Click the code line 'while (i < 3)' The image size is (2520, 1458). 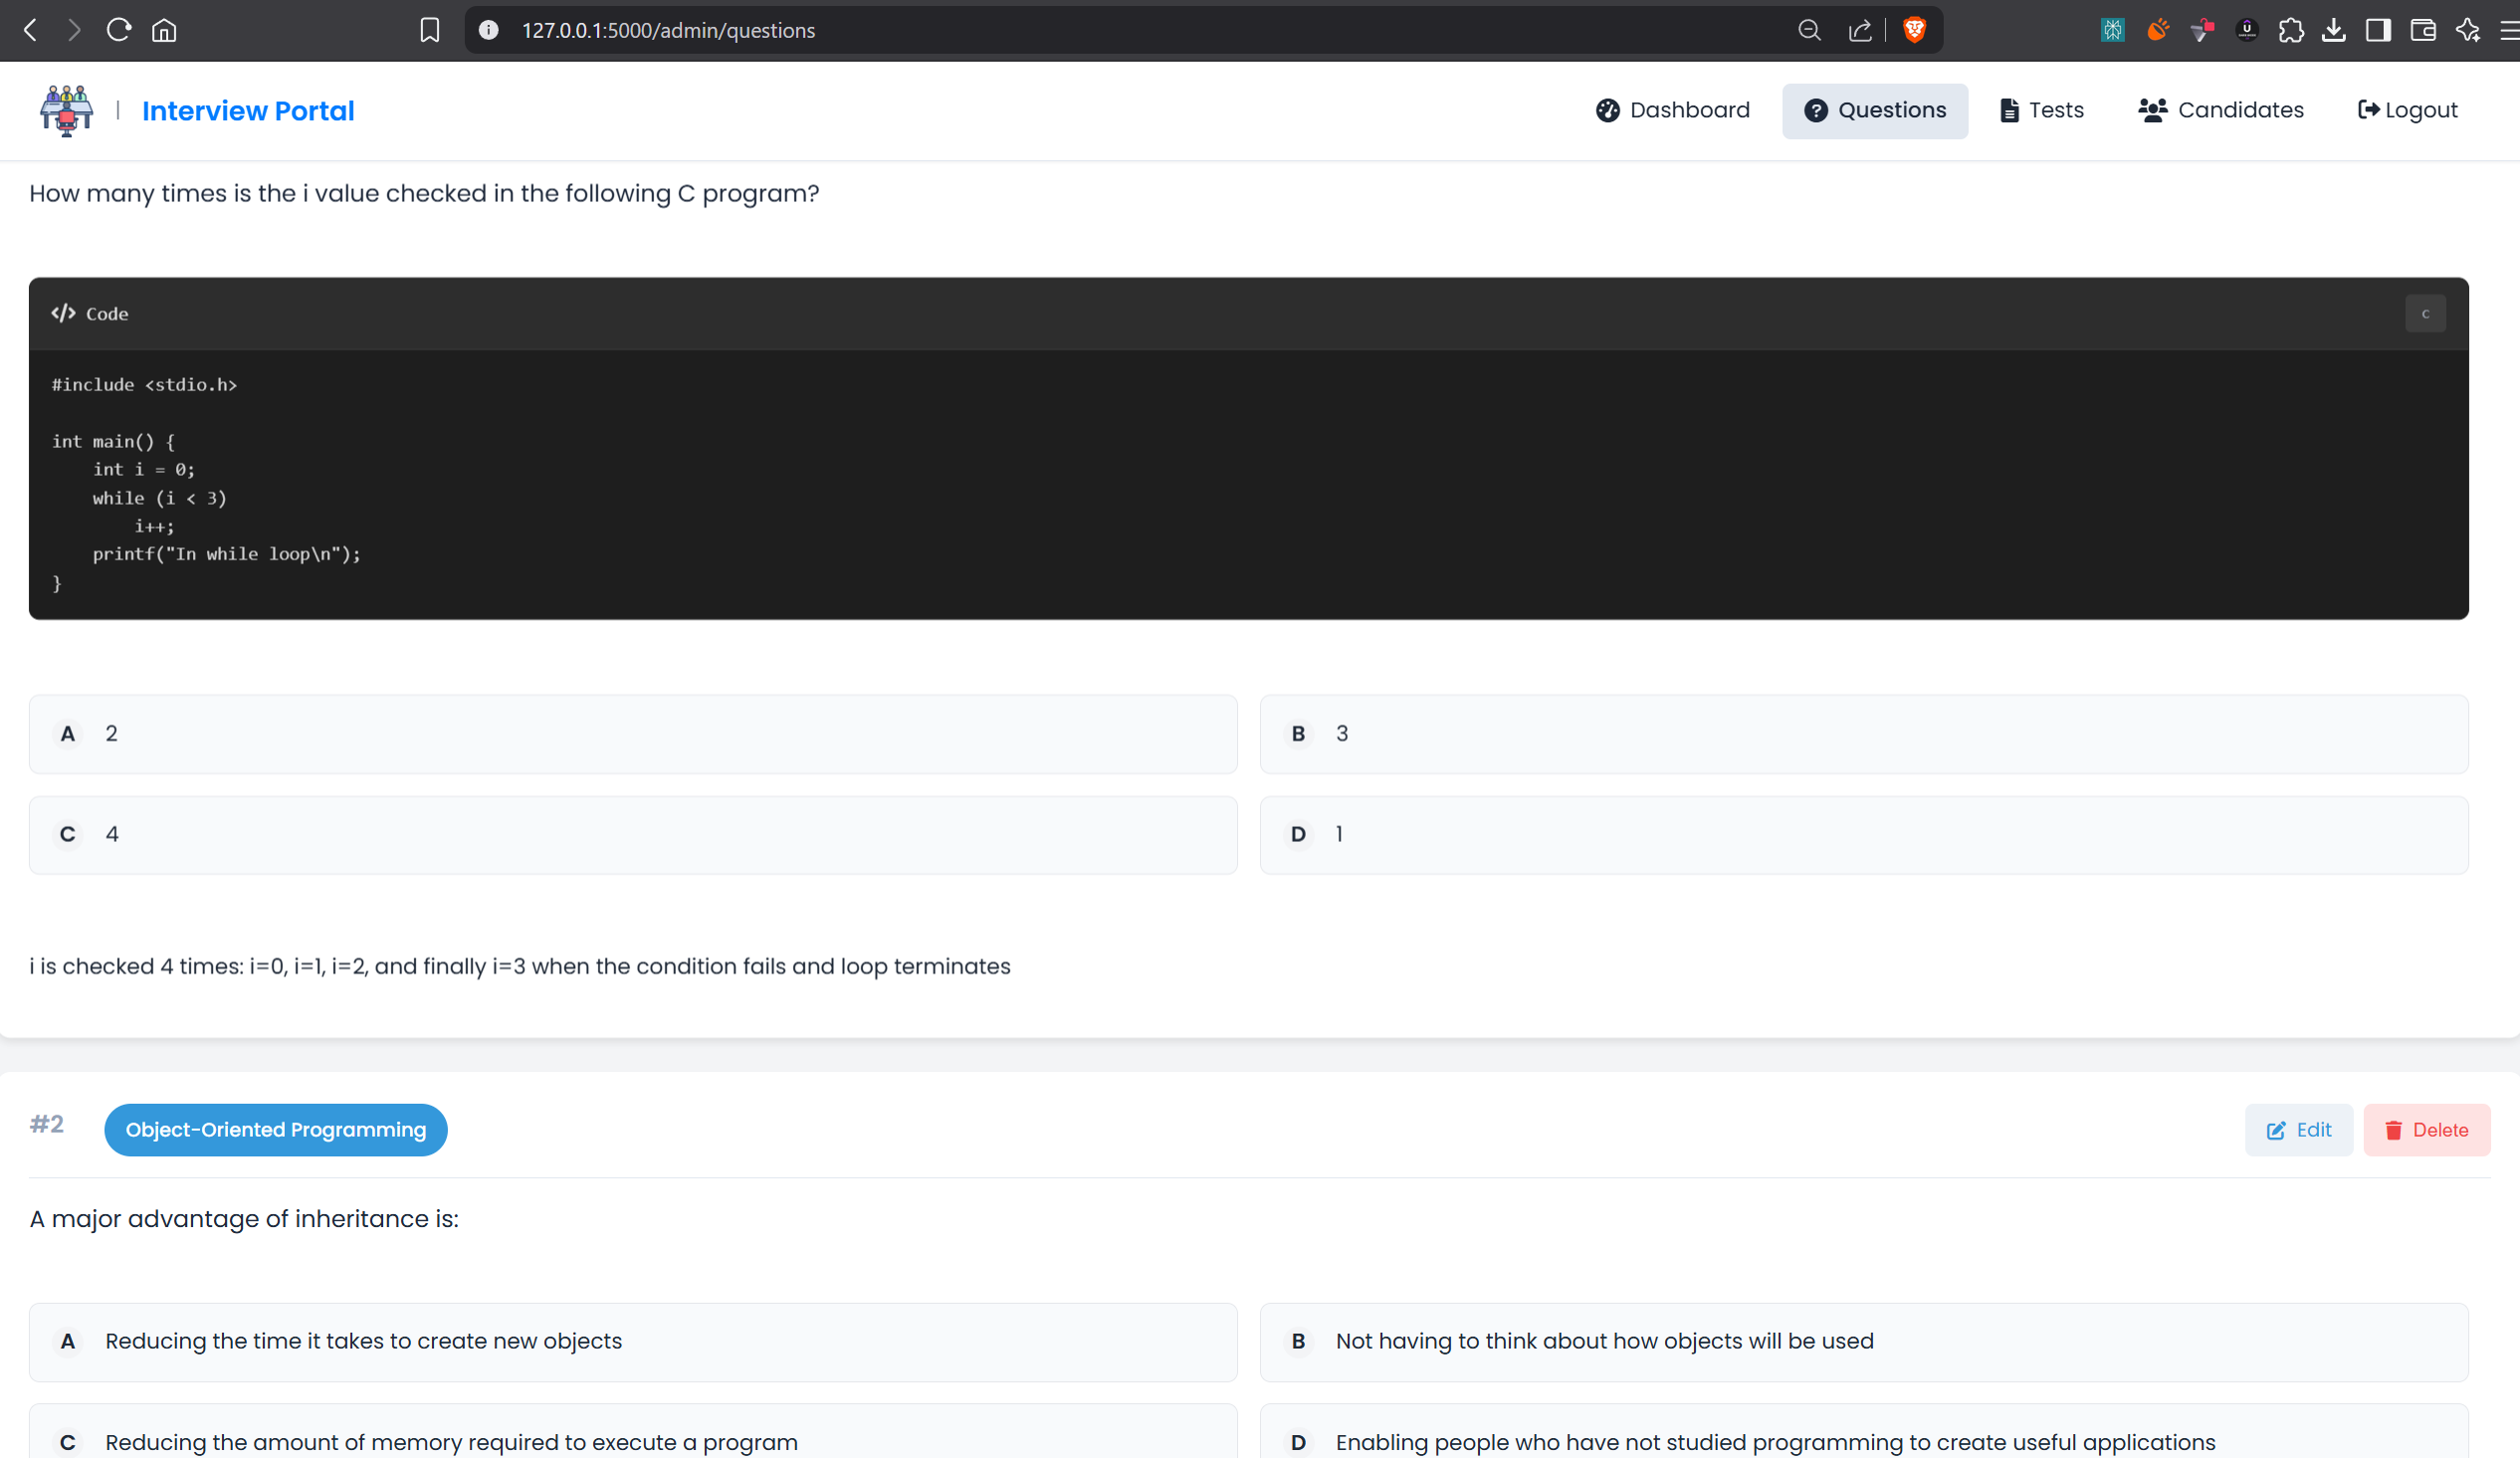[x=160, y=498]
